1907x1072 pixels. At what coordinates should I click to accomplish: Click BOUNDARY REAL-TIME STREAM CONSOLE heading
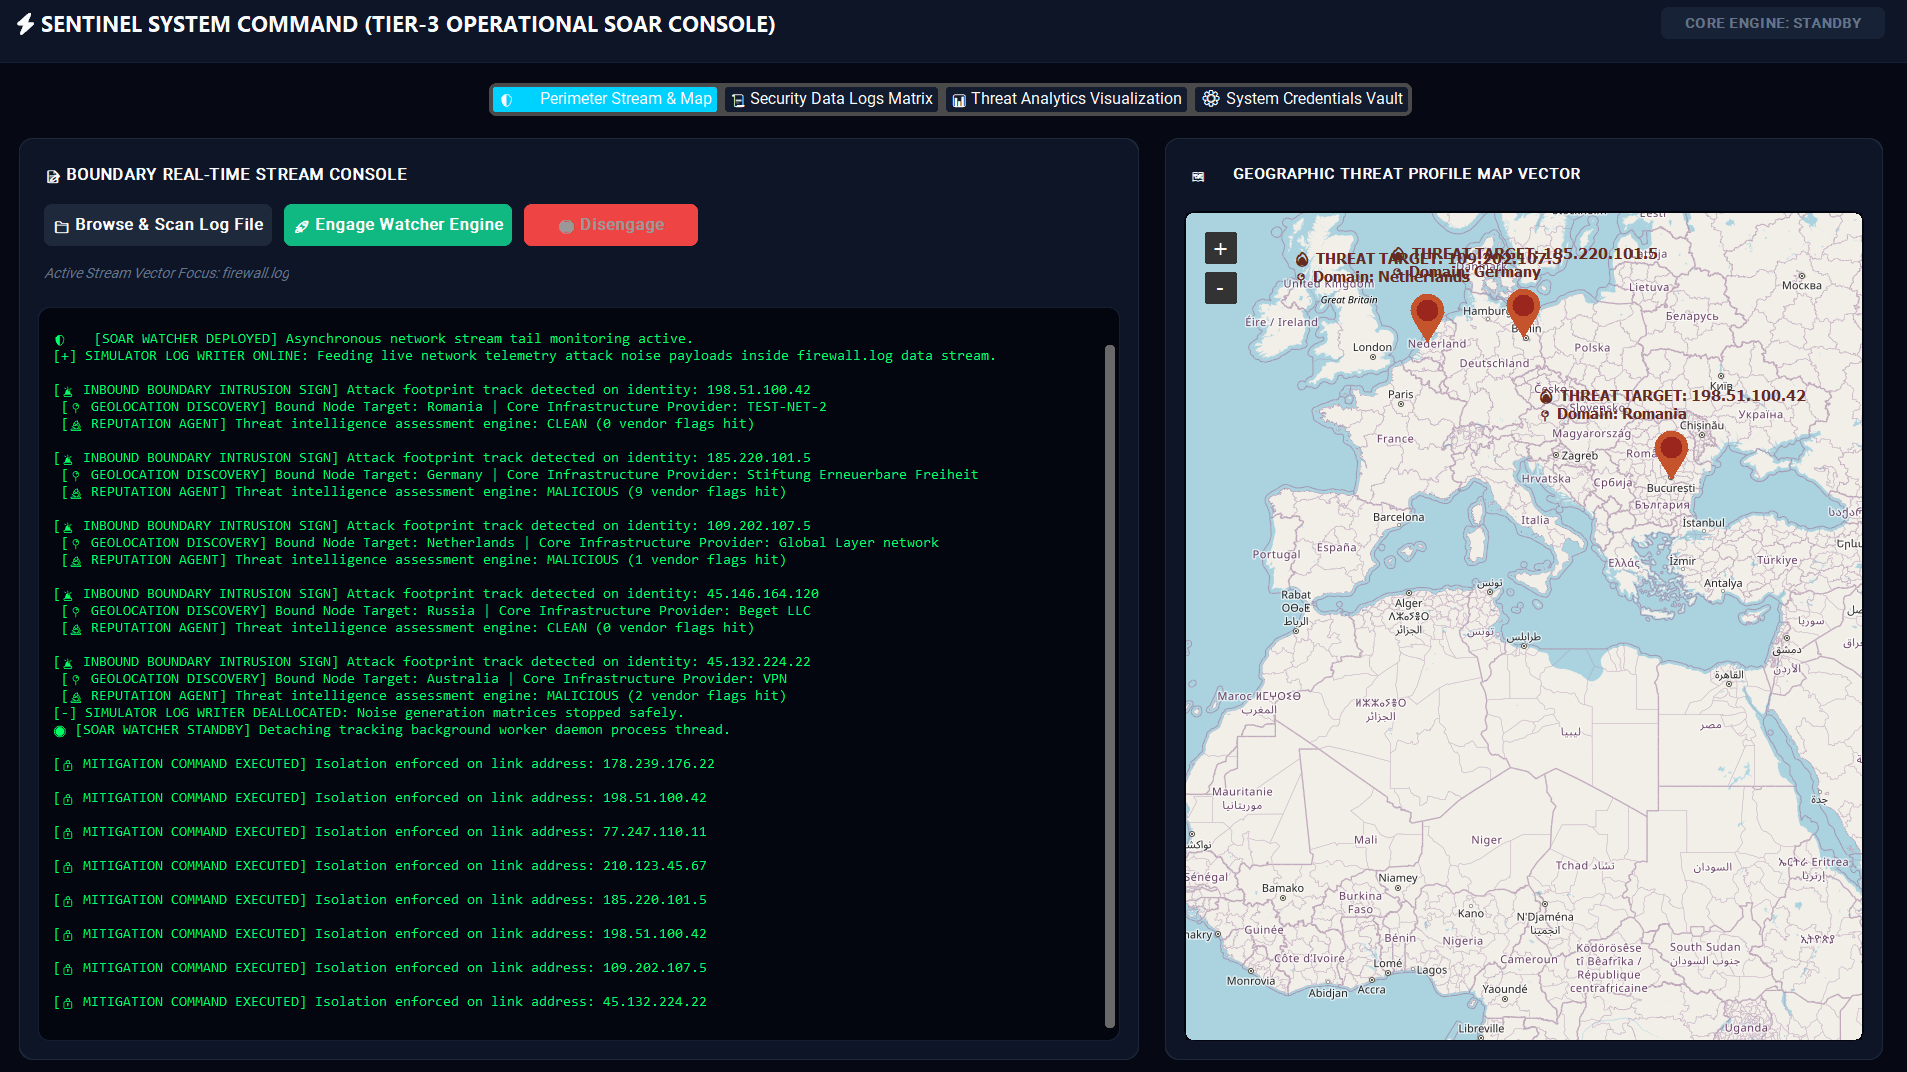click(236, 175)
